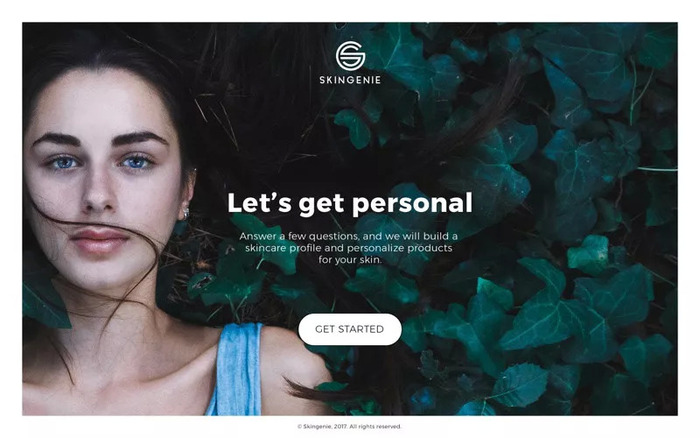Click the GET STARTED button
This screenshot has height=438, width=700.
pos(350,329)
